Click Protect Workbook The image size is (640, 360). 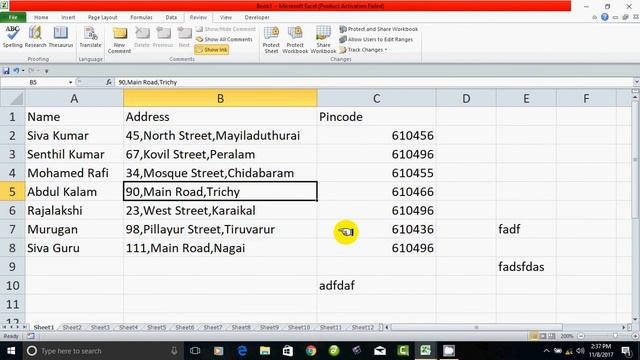pyautogui.click(x=295, y=40)
